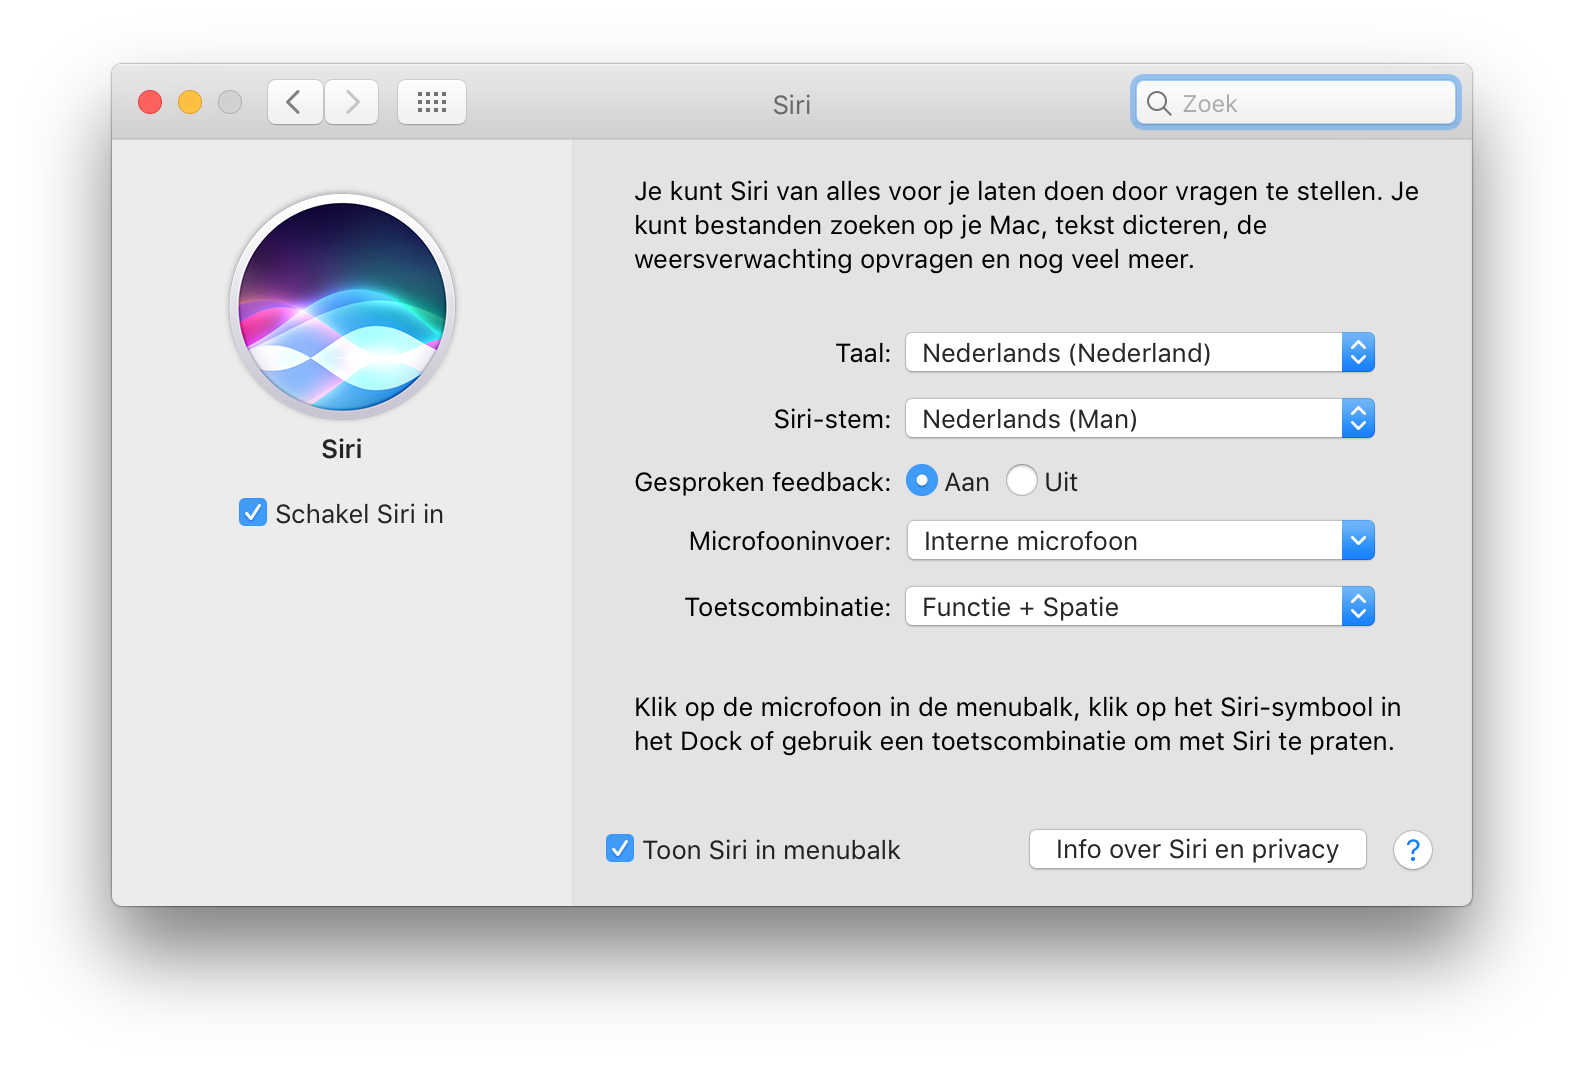Show all preferences via grid icon

click(432, 102)
